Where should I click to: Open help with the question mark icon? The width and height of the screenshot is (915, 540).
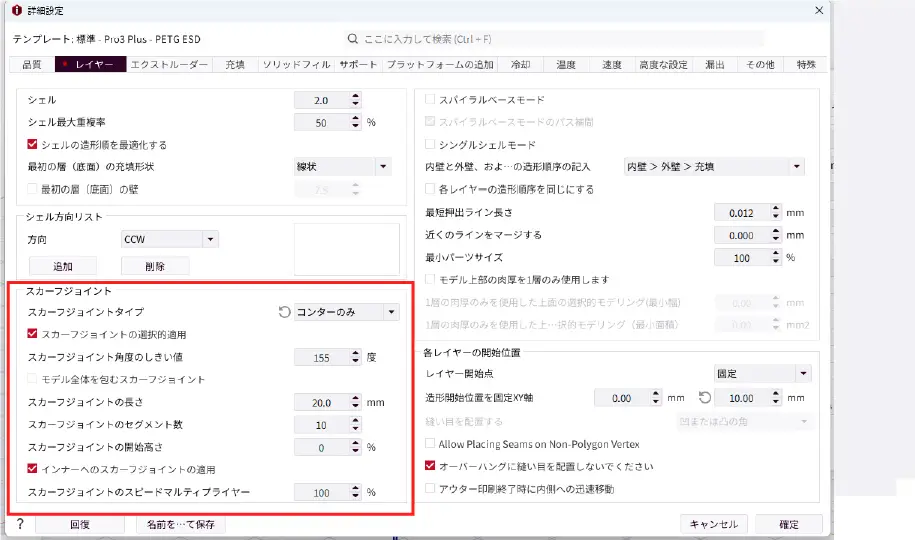tap(19, 524)
